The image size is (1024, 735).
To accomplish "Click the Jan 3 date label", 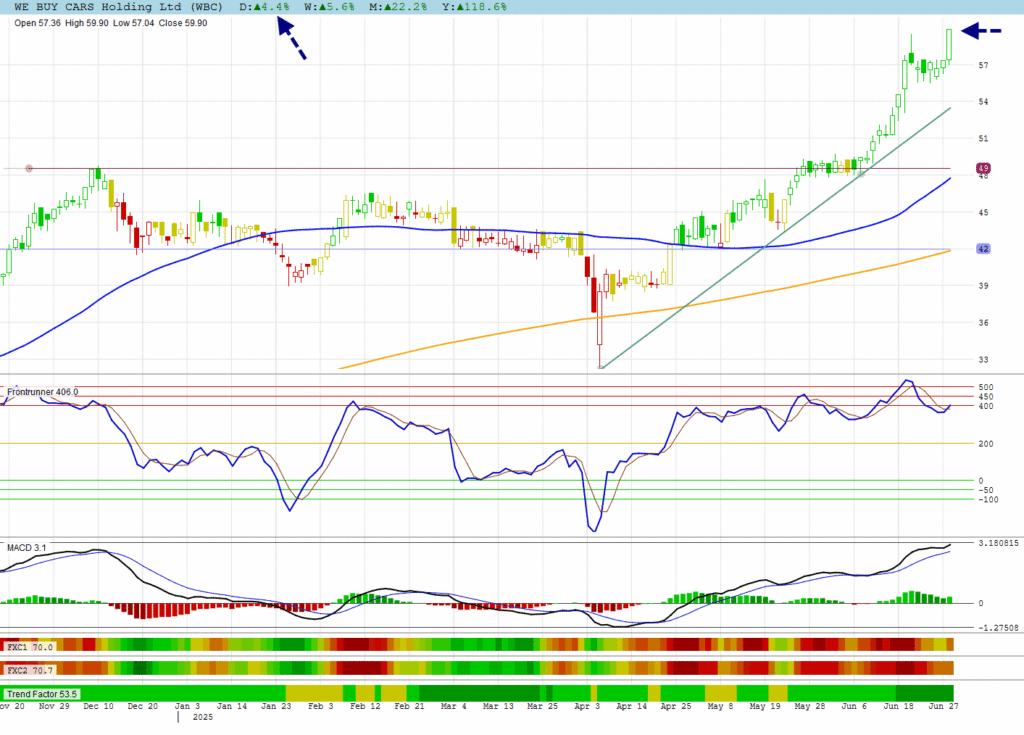I will [187, 706].
